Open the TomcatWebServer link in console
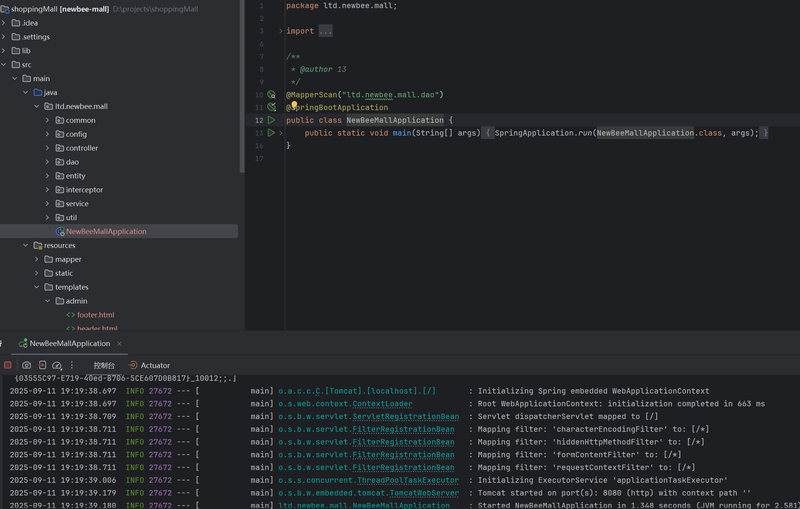 point(424,493)
